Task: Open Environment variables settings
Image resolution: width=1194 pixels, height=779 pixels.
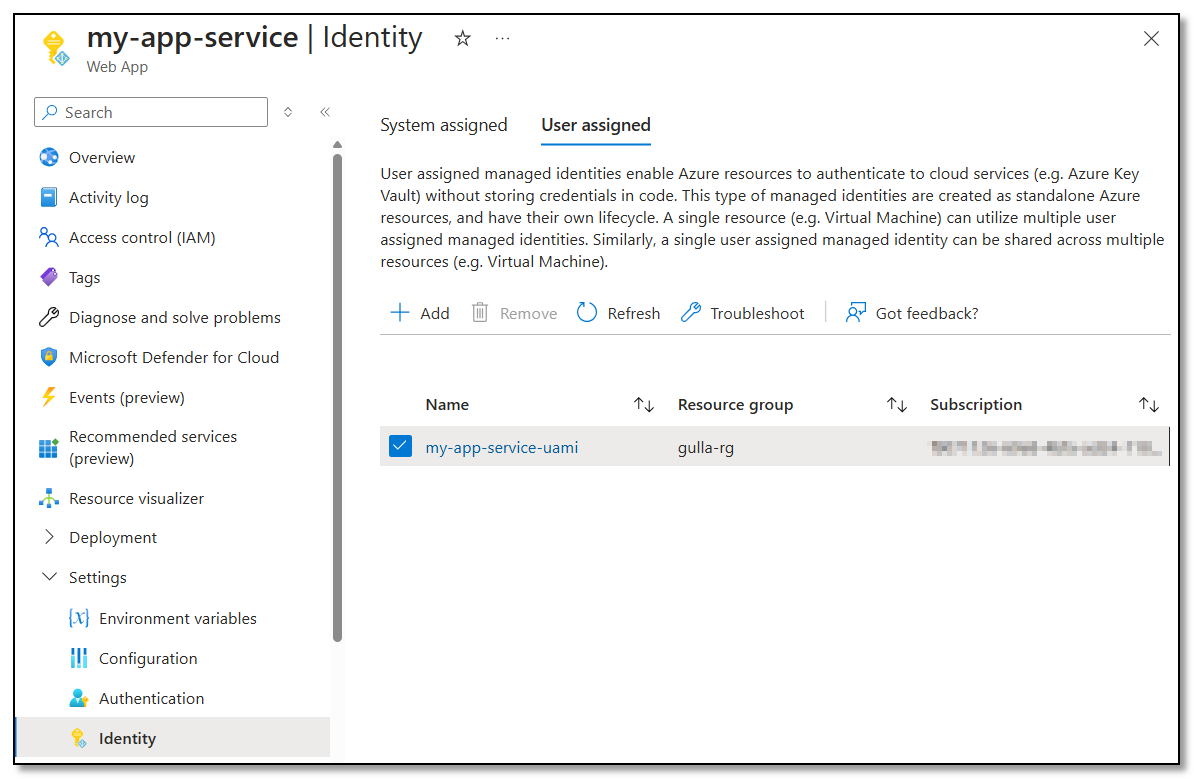Action: pyautogui.click(x=178, y=618)
